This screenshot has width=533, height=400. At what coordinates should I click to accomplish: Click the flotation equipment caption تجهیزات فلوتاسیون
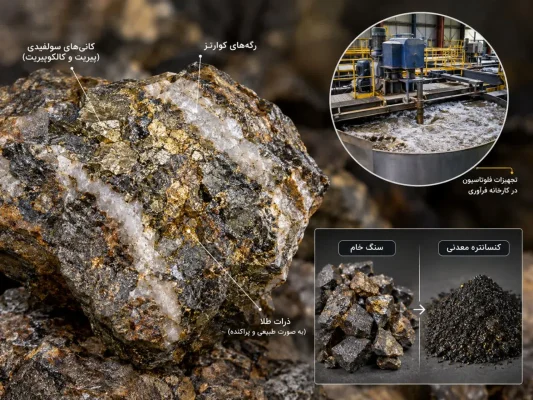pos(490,180)
